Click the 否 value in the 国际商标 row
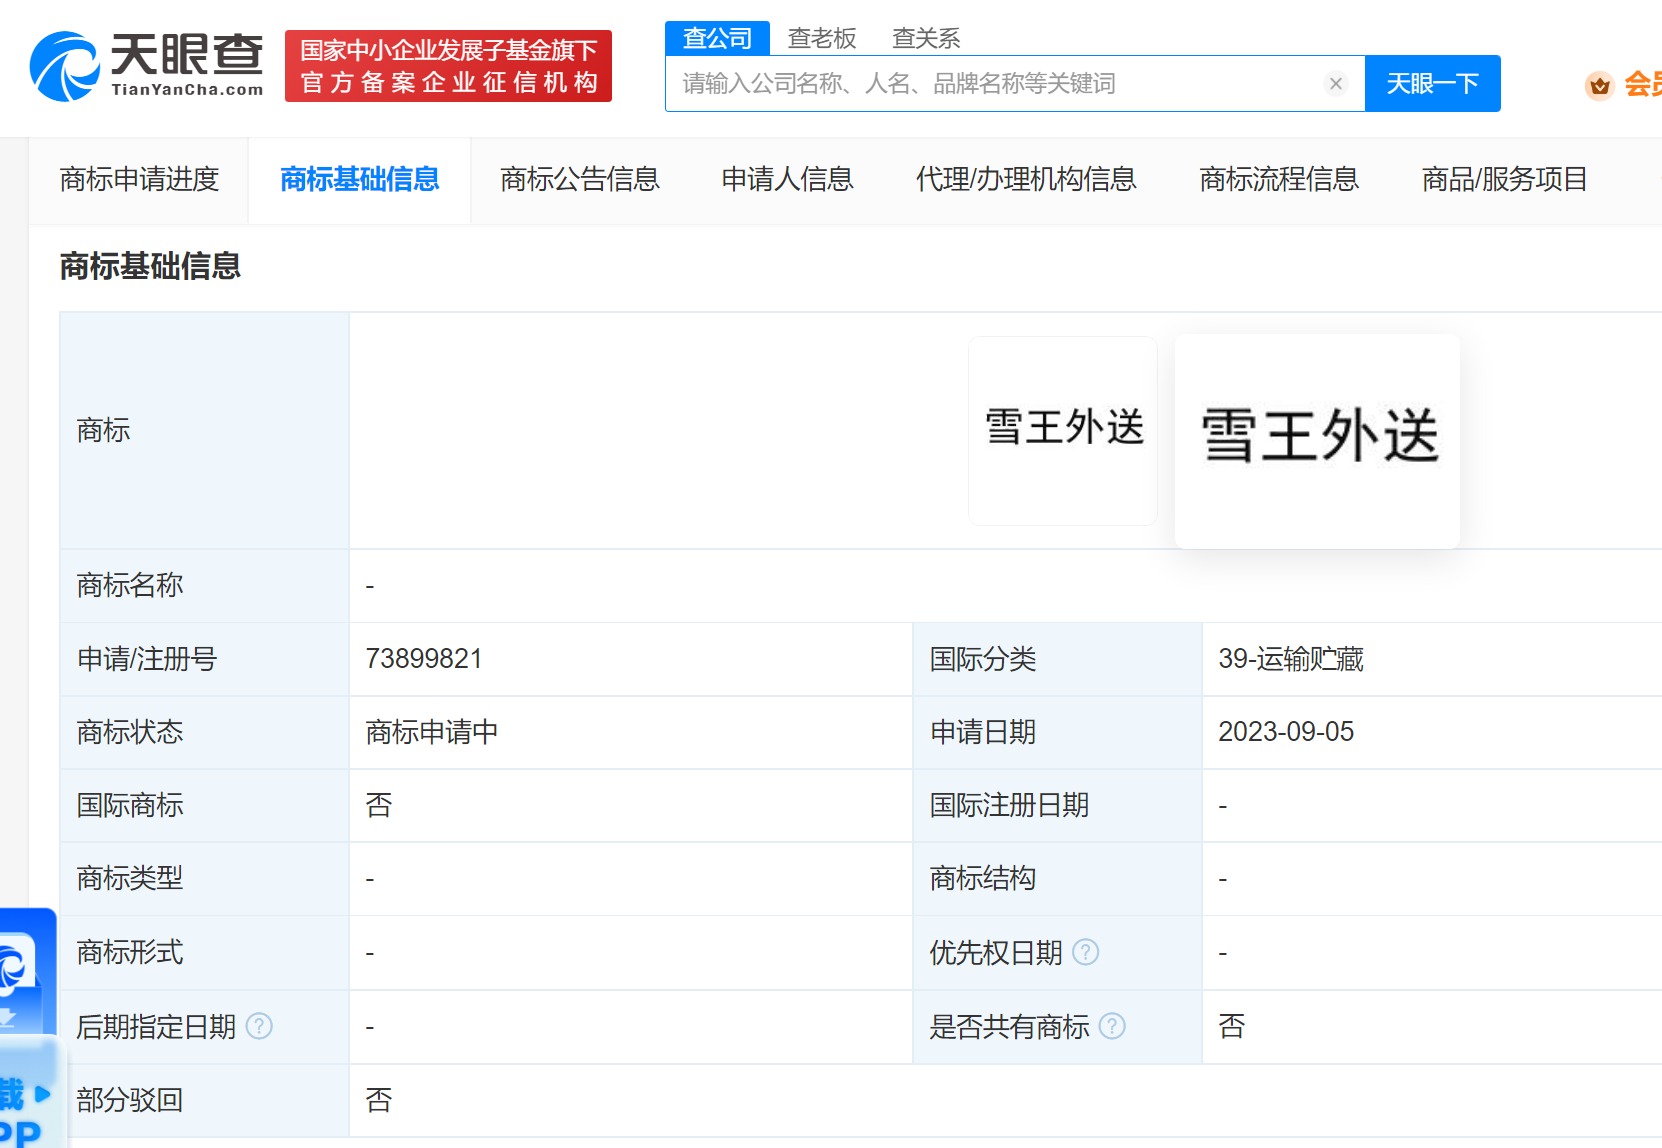This screenshot has height=1148, width=1662. click(x=379, y=806)
